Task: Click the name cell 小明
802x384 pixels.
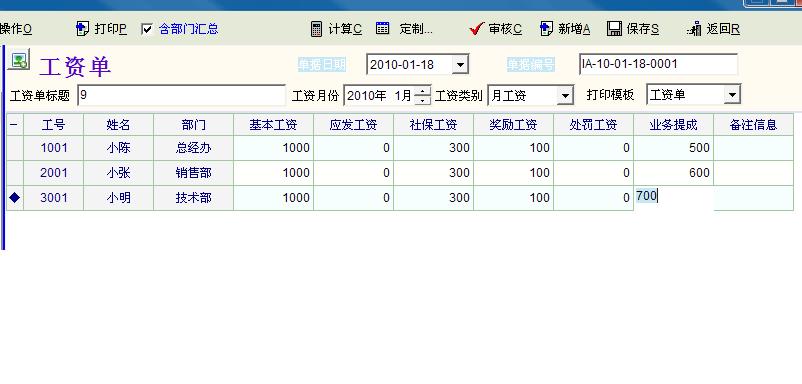Action: pyautogui.click(x=119, y=198)
